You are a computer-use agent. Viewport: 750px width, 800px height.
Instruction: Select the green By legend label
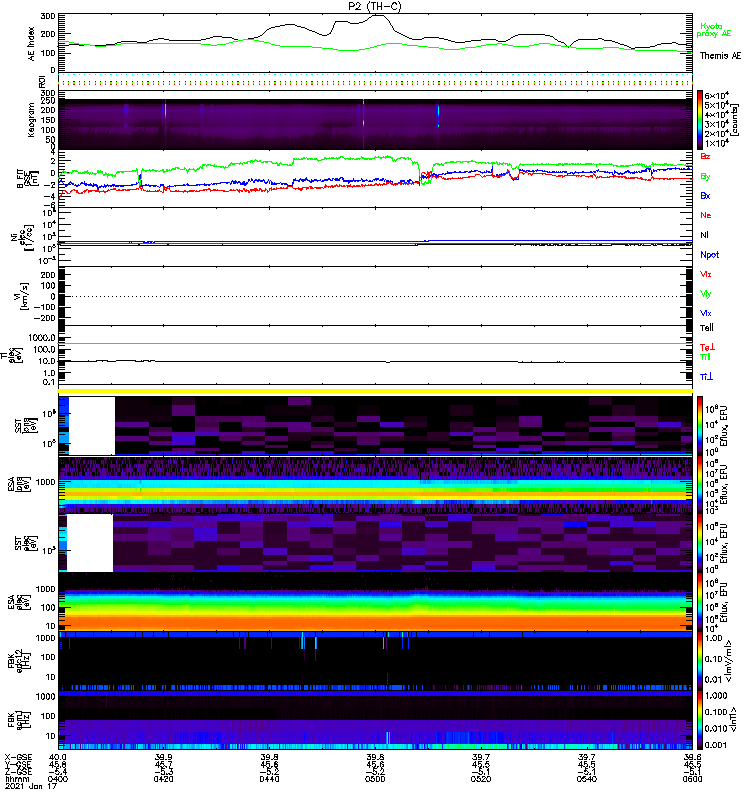click(705, 177)
